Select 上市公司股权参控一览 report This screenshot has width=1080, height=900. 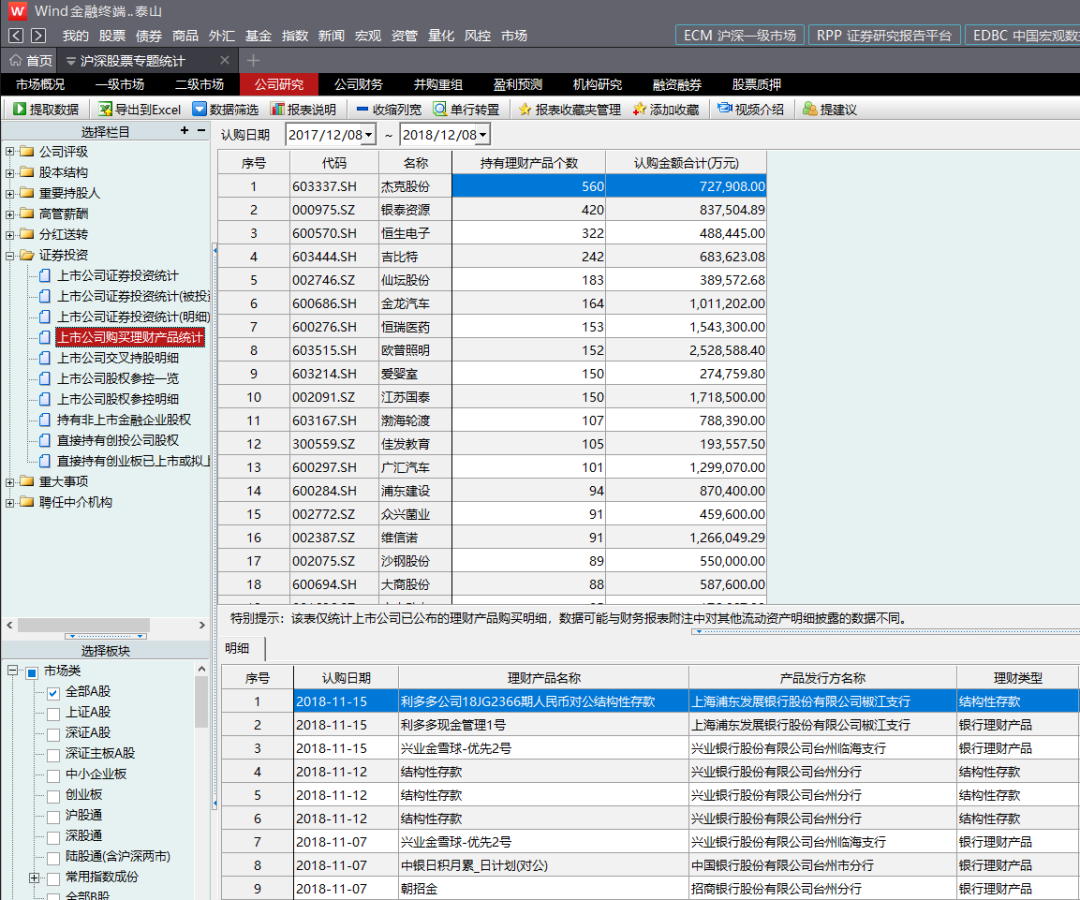[117, 379]
